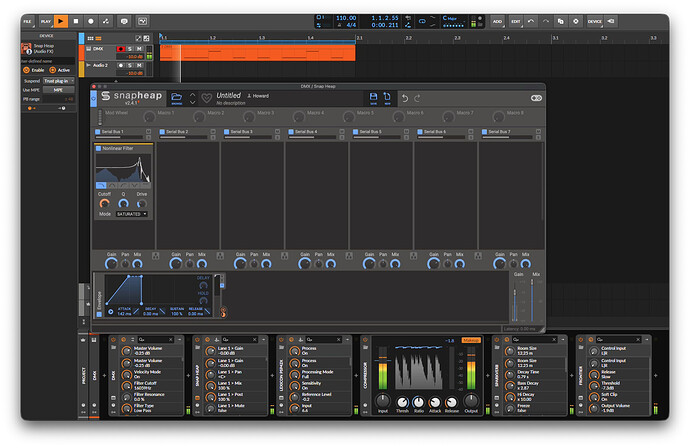Solo the Audio 2 track
The height and width of the screenshot is (448, 690).
[x=130, y=65]
